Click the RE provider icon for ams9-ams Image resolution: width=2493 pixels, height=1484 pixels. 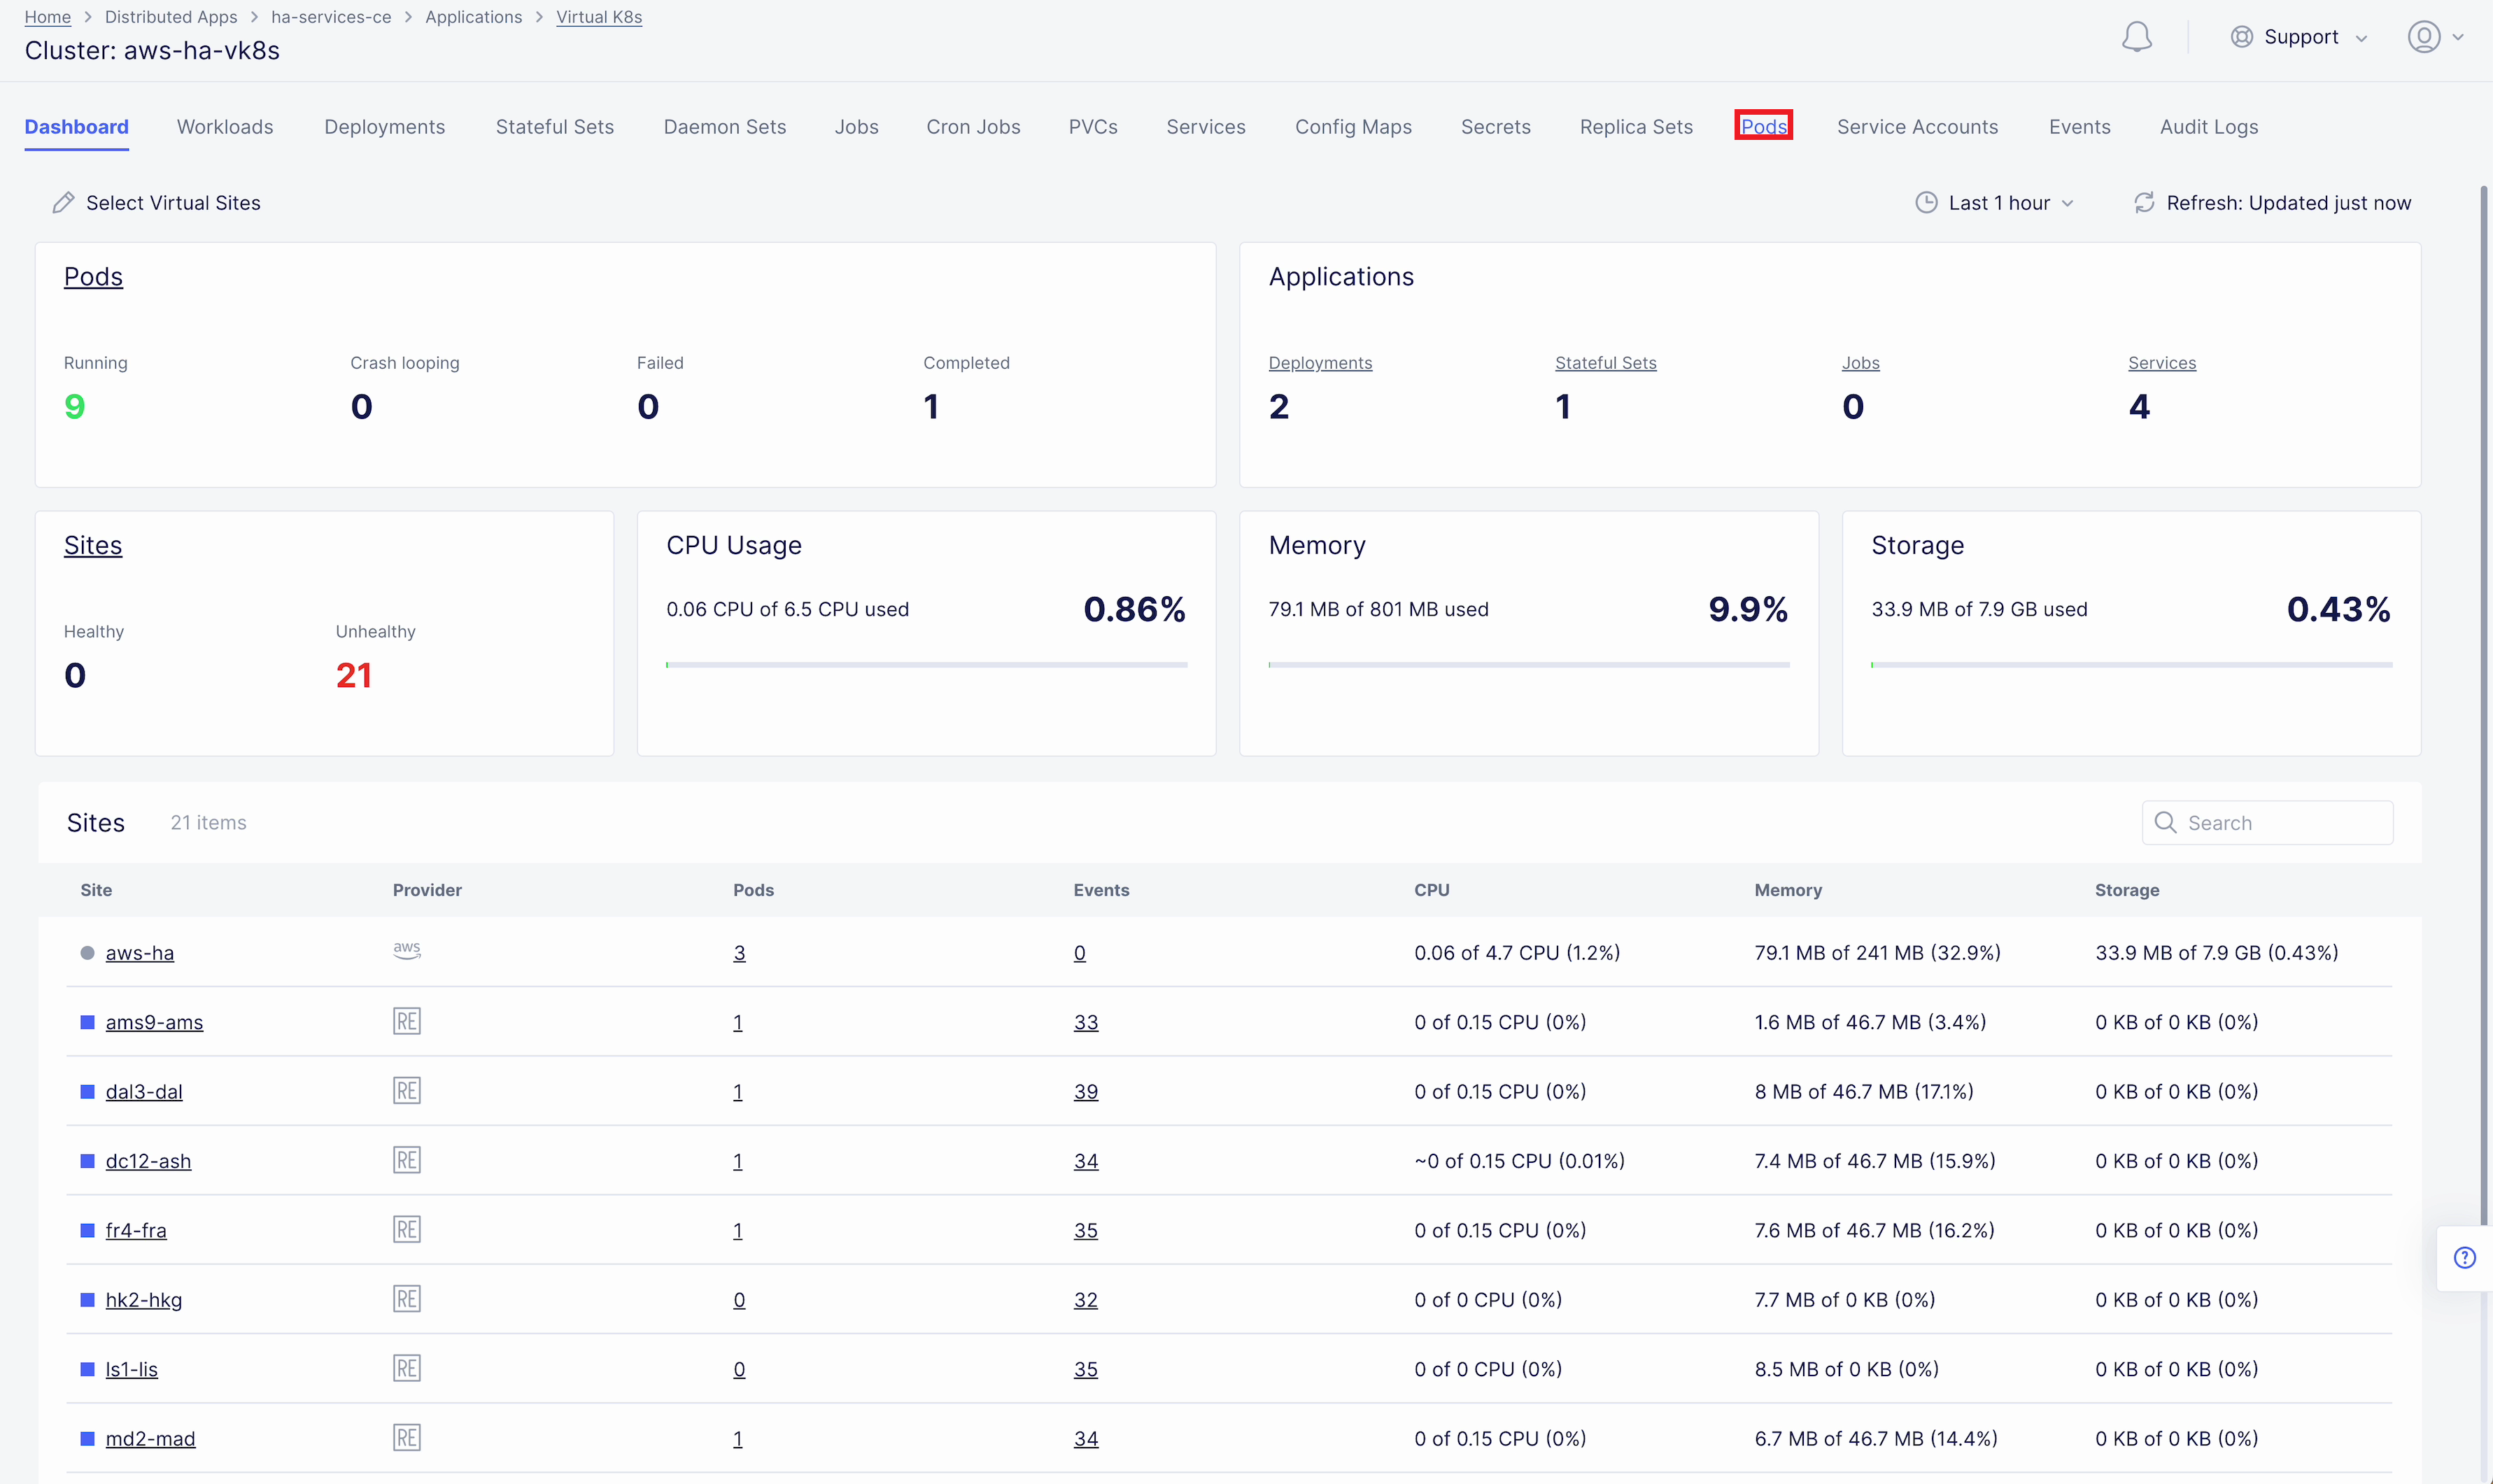coord(407,1021)
